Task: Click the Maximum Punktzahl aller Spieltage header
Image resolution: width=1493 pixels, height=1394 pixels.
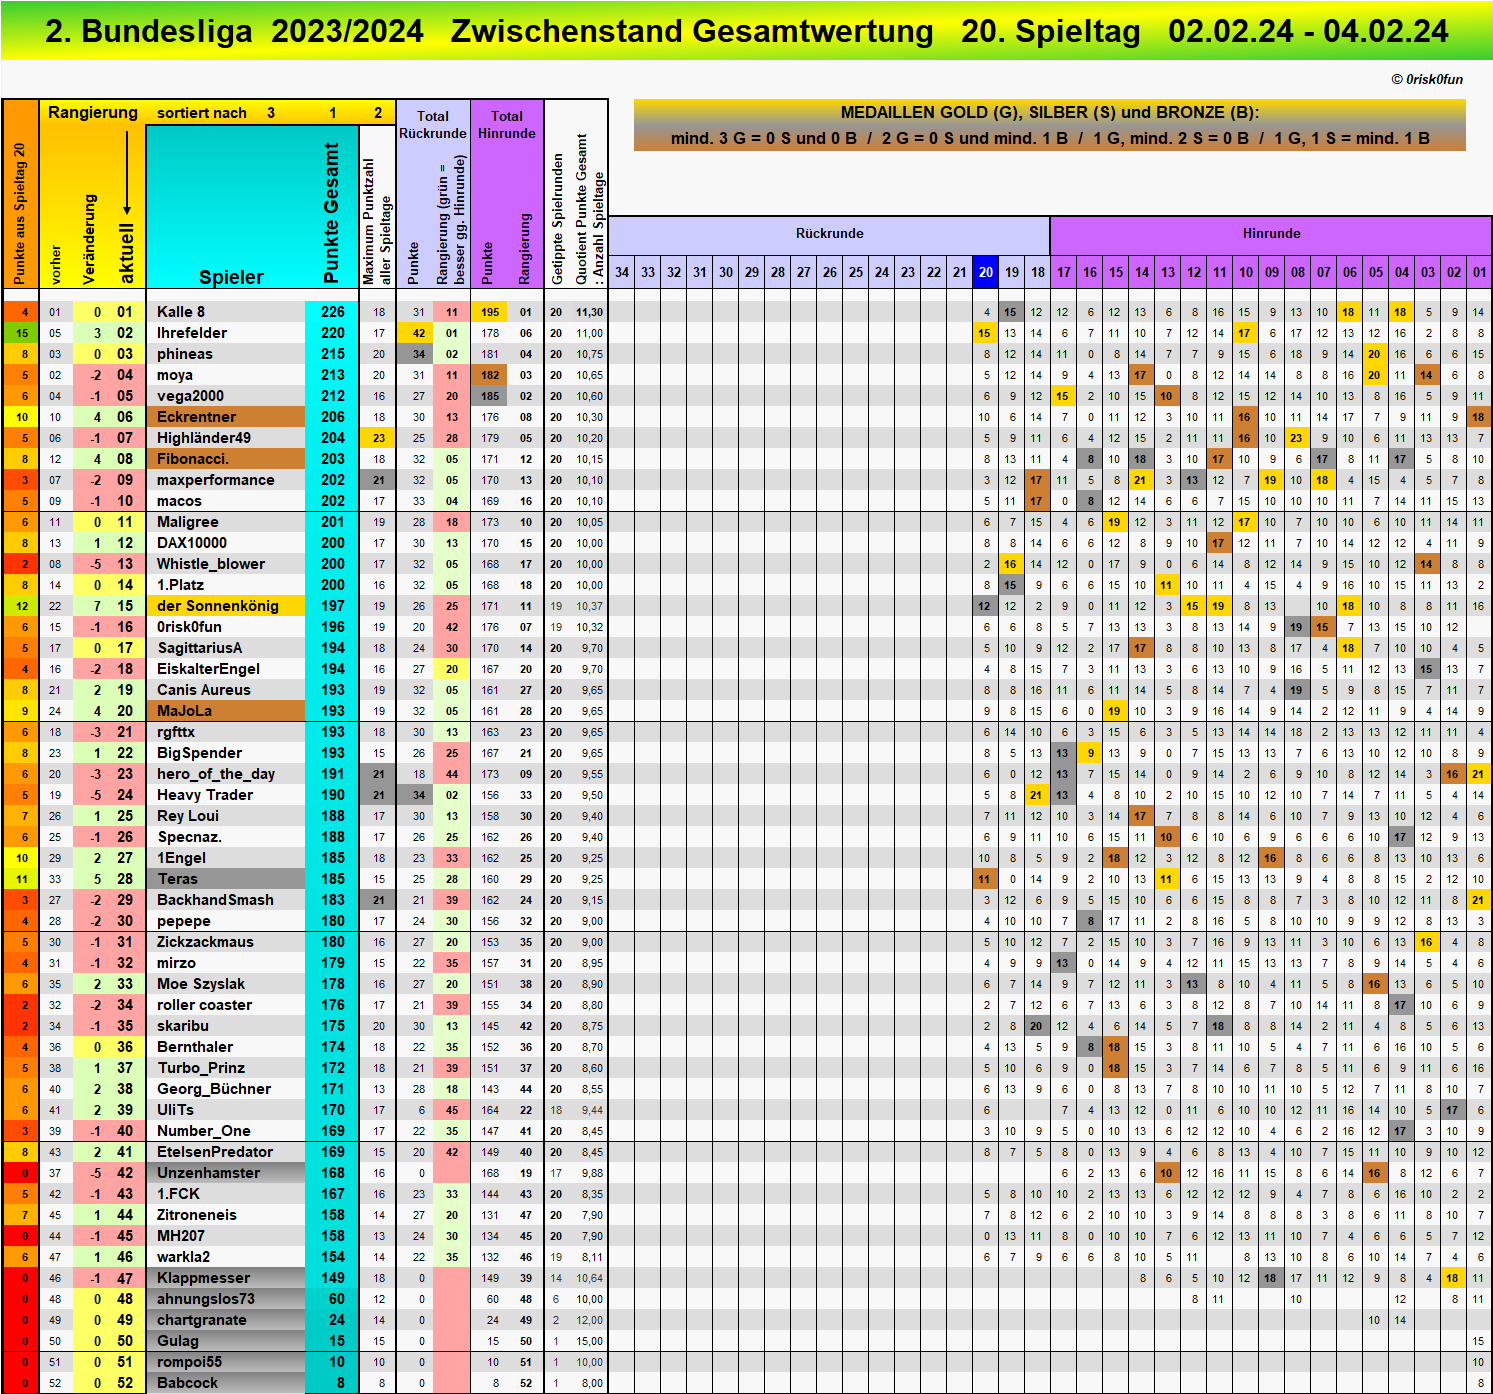Action: tap(377, 222)
